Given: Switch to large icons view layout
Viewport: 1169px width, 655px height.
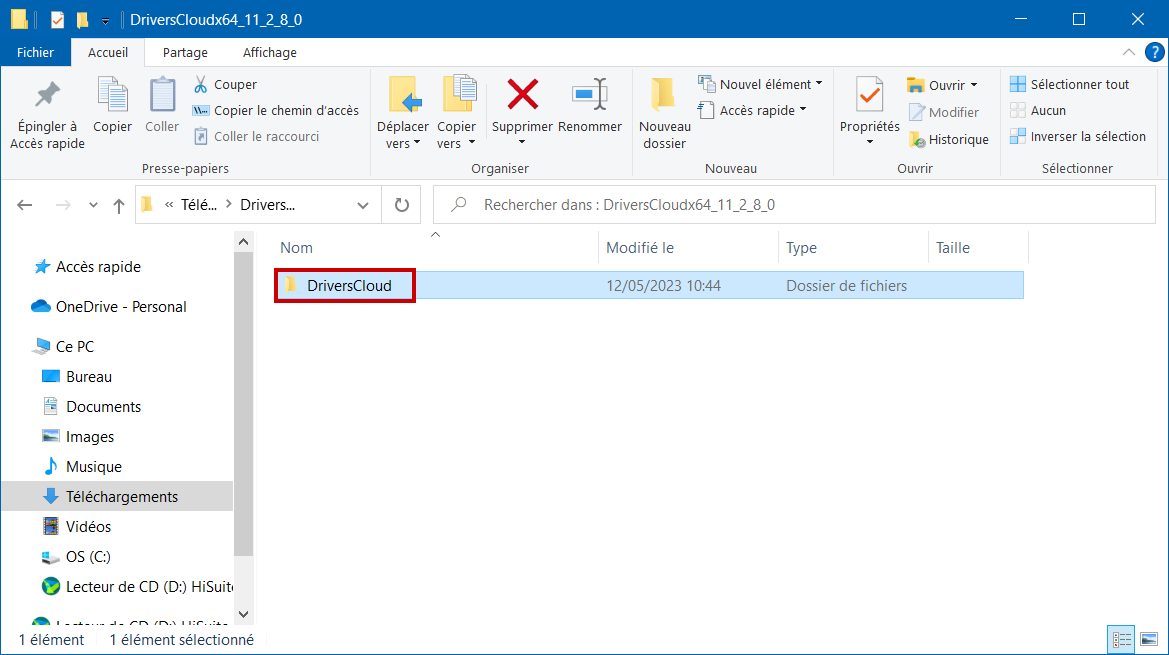Looking at the screenshot, I should pyautogui.click(x=1149, y=639).
